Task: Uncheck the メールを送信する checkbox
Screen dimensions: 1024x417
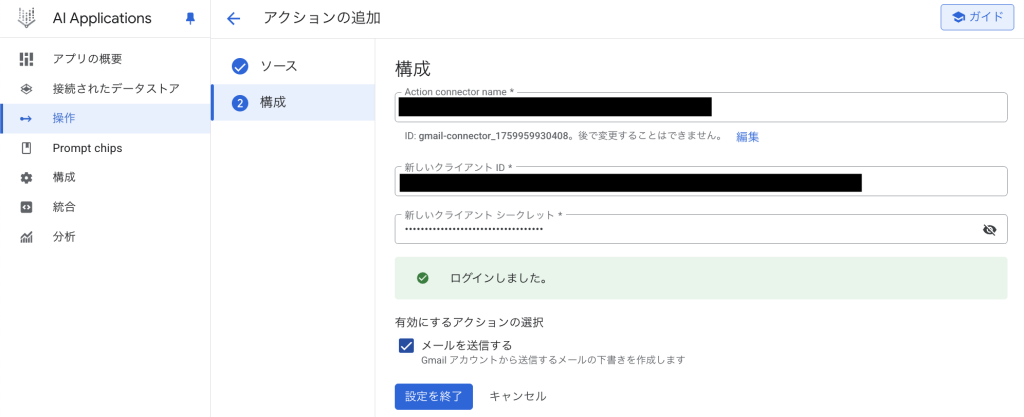Action: point(406,346)
